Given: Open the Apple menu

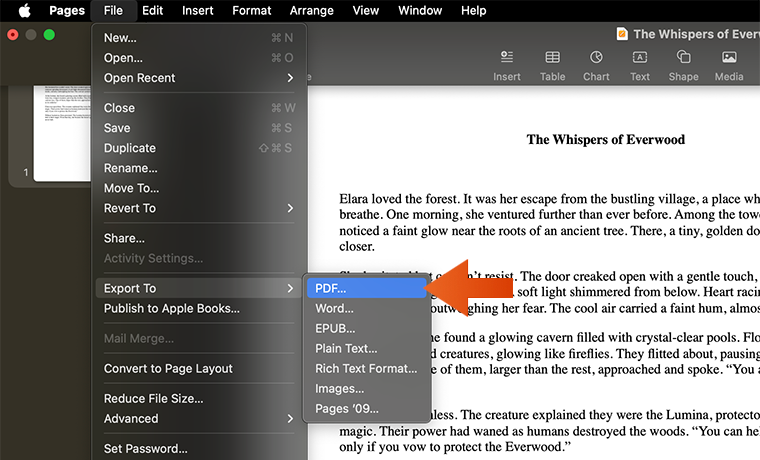Looking at the screenshot, I should pos(24,10).
